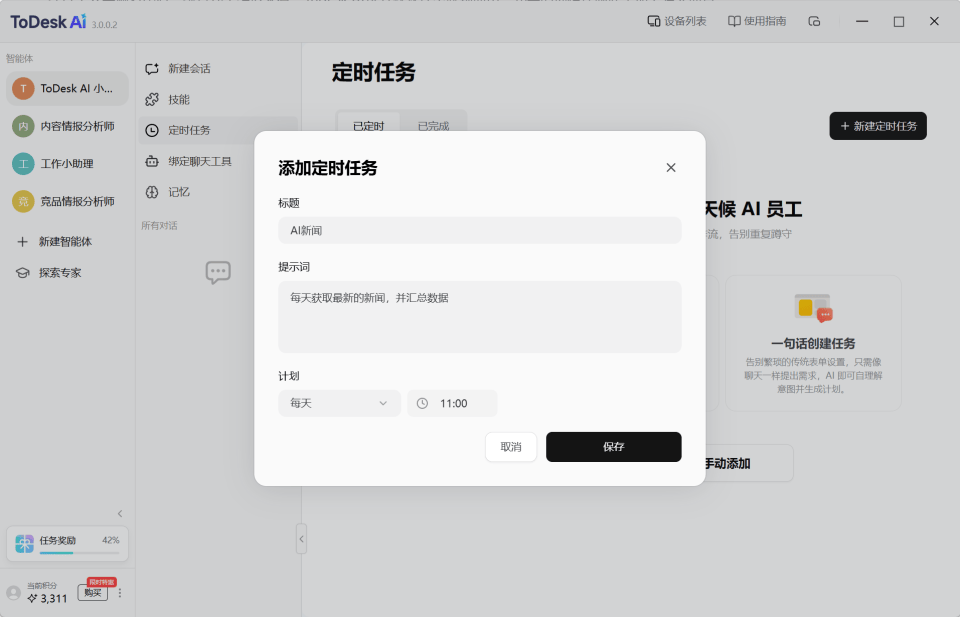This screenshot has width=960, height=617.
Task: Open 设备列表 in the title bar
Action: pyautogui.click(x=677, y=21)
